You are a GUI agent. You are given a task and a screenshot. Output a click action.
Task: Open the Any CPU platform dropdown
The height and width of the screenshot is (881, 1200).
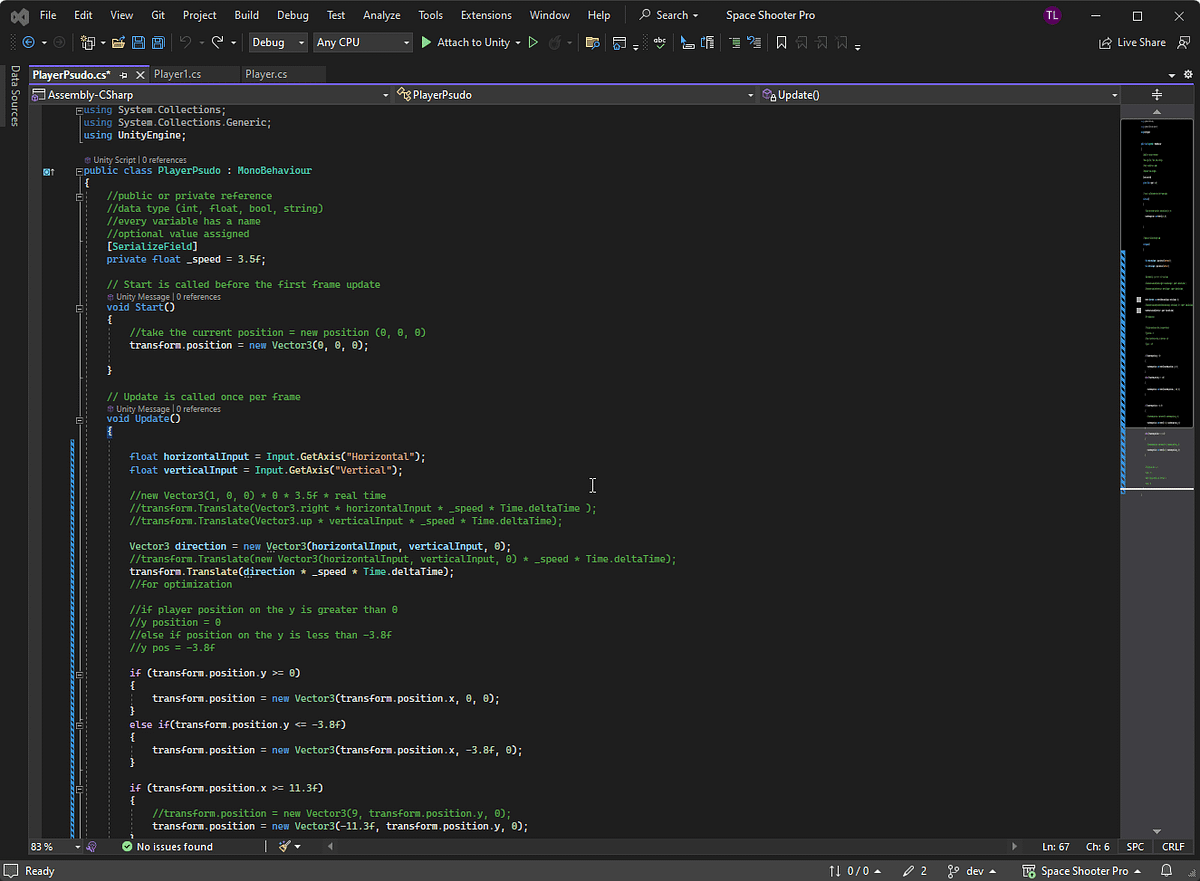tap(362, 42)
